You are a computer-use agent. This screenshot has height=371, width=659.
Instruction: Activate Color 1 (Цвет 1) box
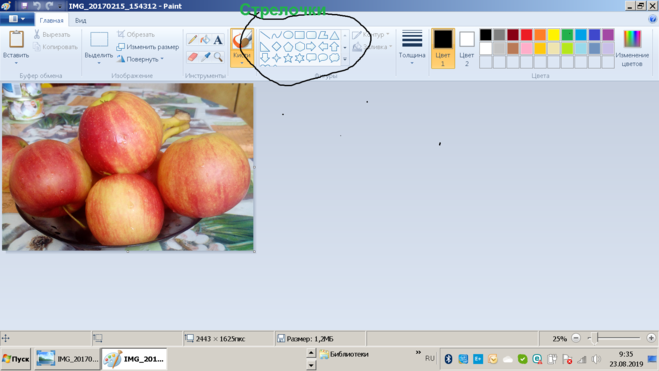point(443,48)
